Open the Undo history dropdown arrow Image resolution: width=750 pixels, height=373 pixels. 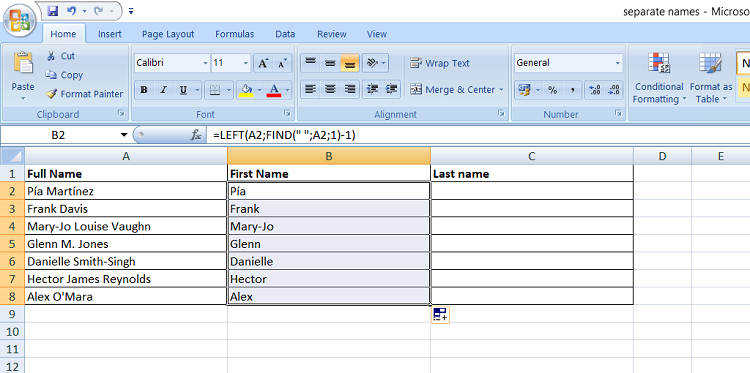[85, 11]
